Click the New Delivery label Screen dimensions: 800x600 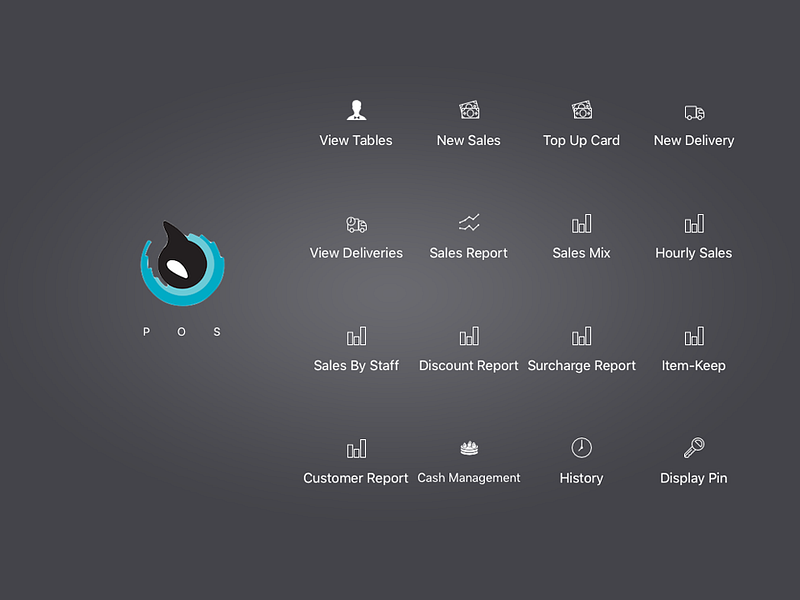[x=694, y=141]
